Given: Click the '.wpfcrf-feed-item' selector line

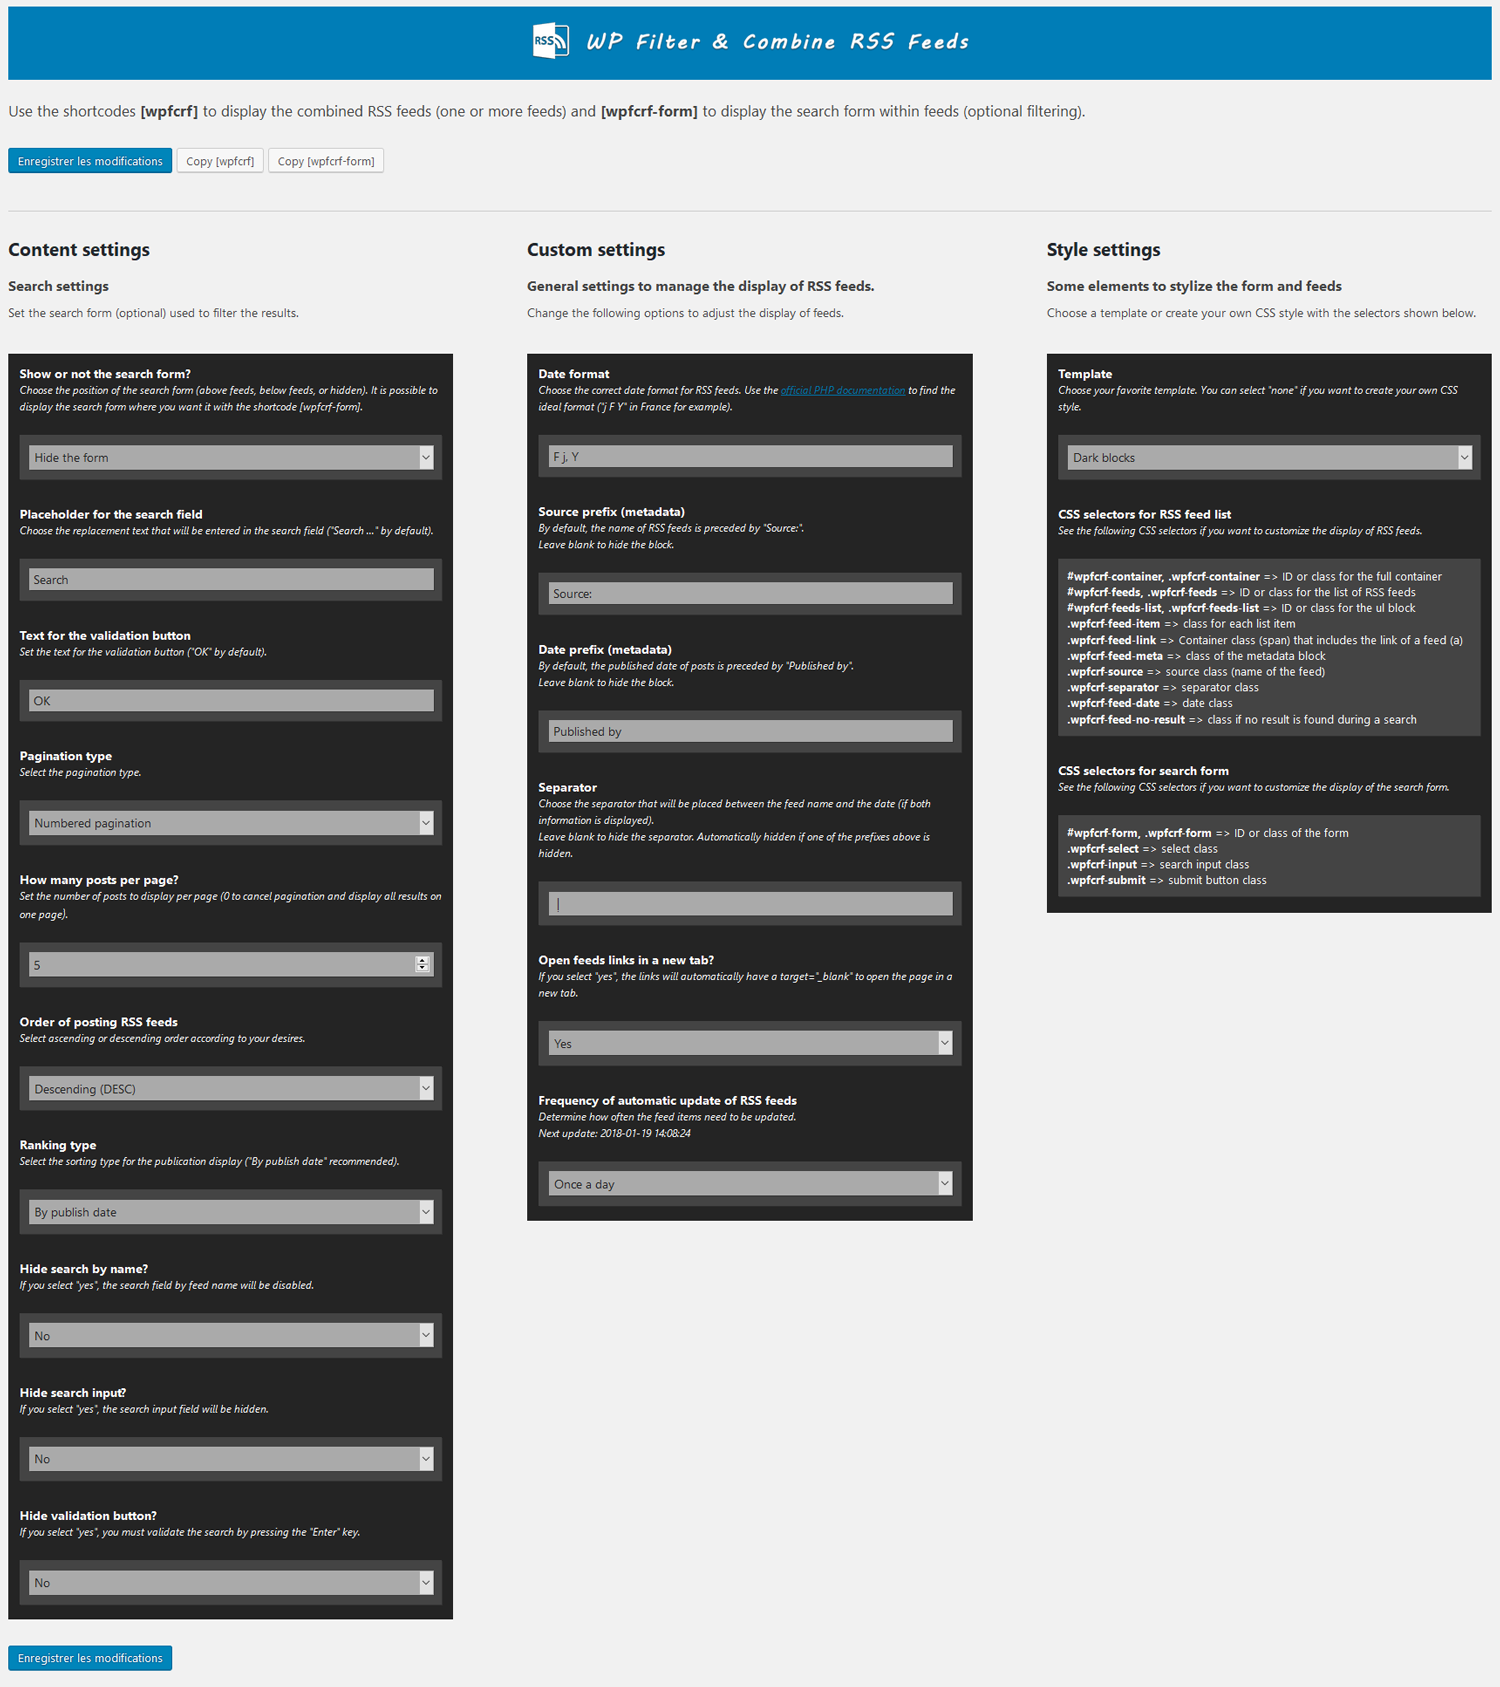Looking at the screenshot, I should (x=1181, y=624).
